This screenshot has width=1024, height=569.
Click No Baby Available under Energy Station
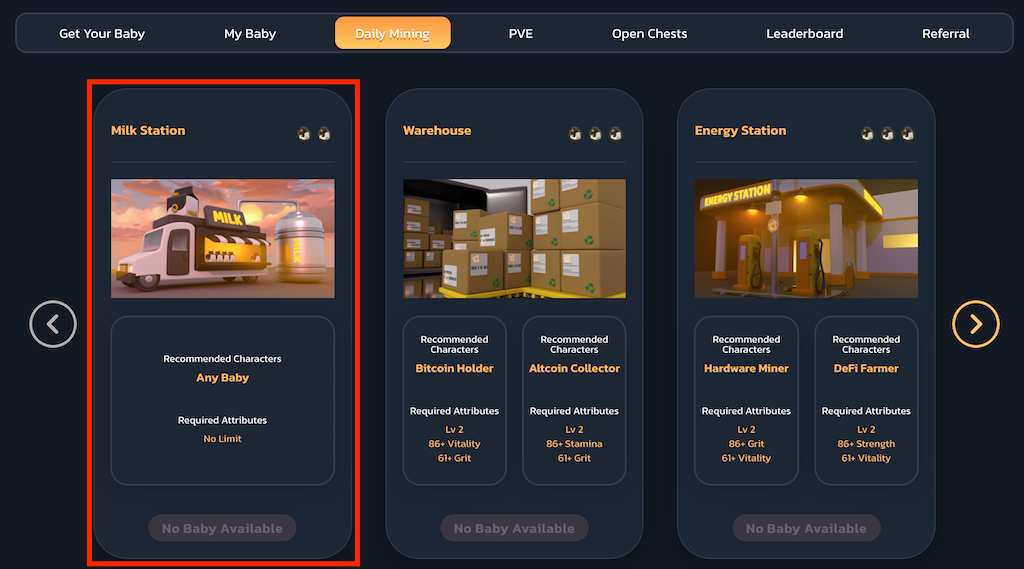(806, 528)
